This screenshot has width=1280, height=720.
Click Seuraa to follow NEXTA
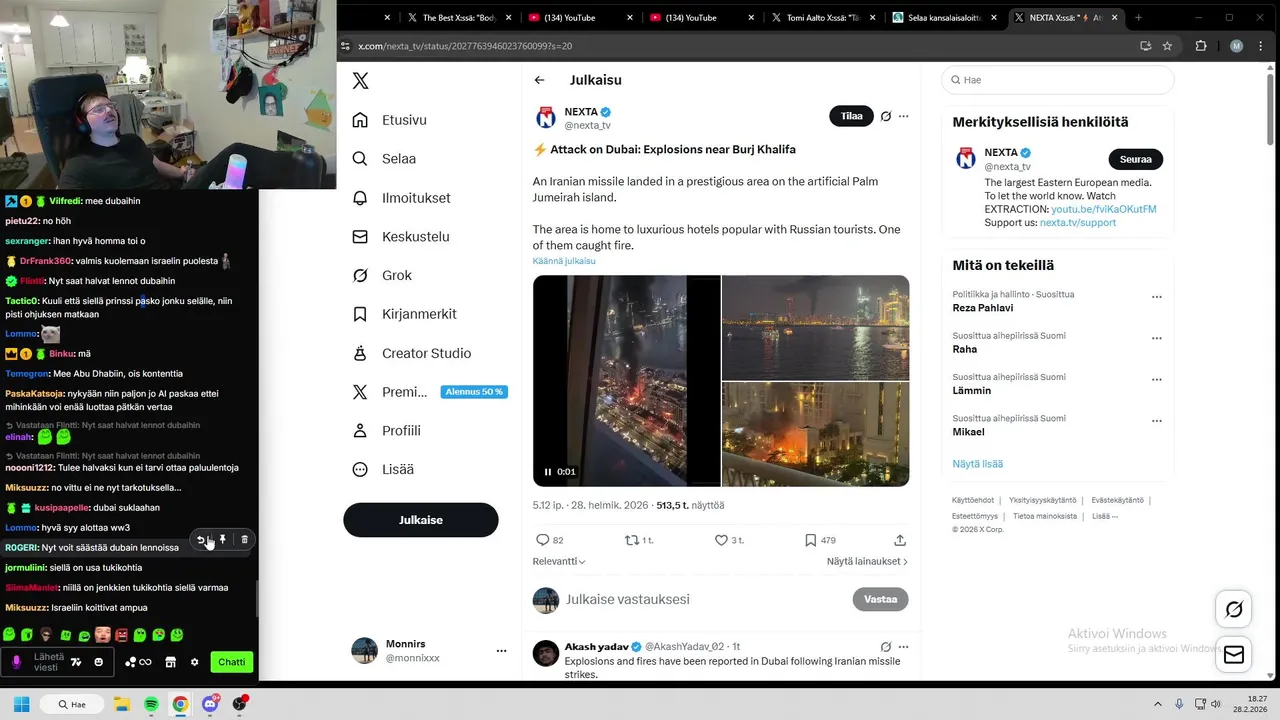click(x=1135, y=159)
